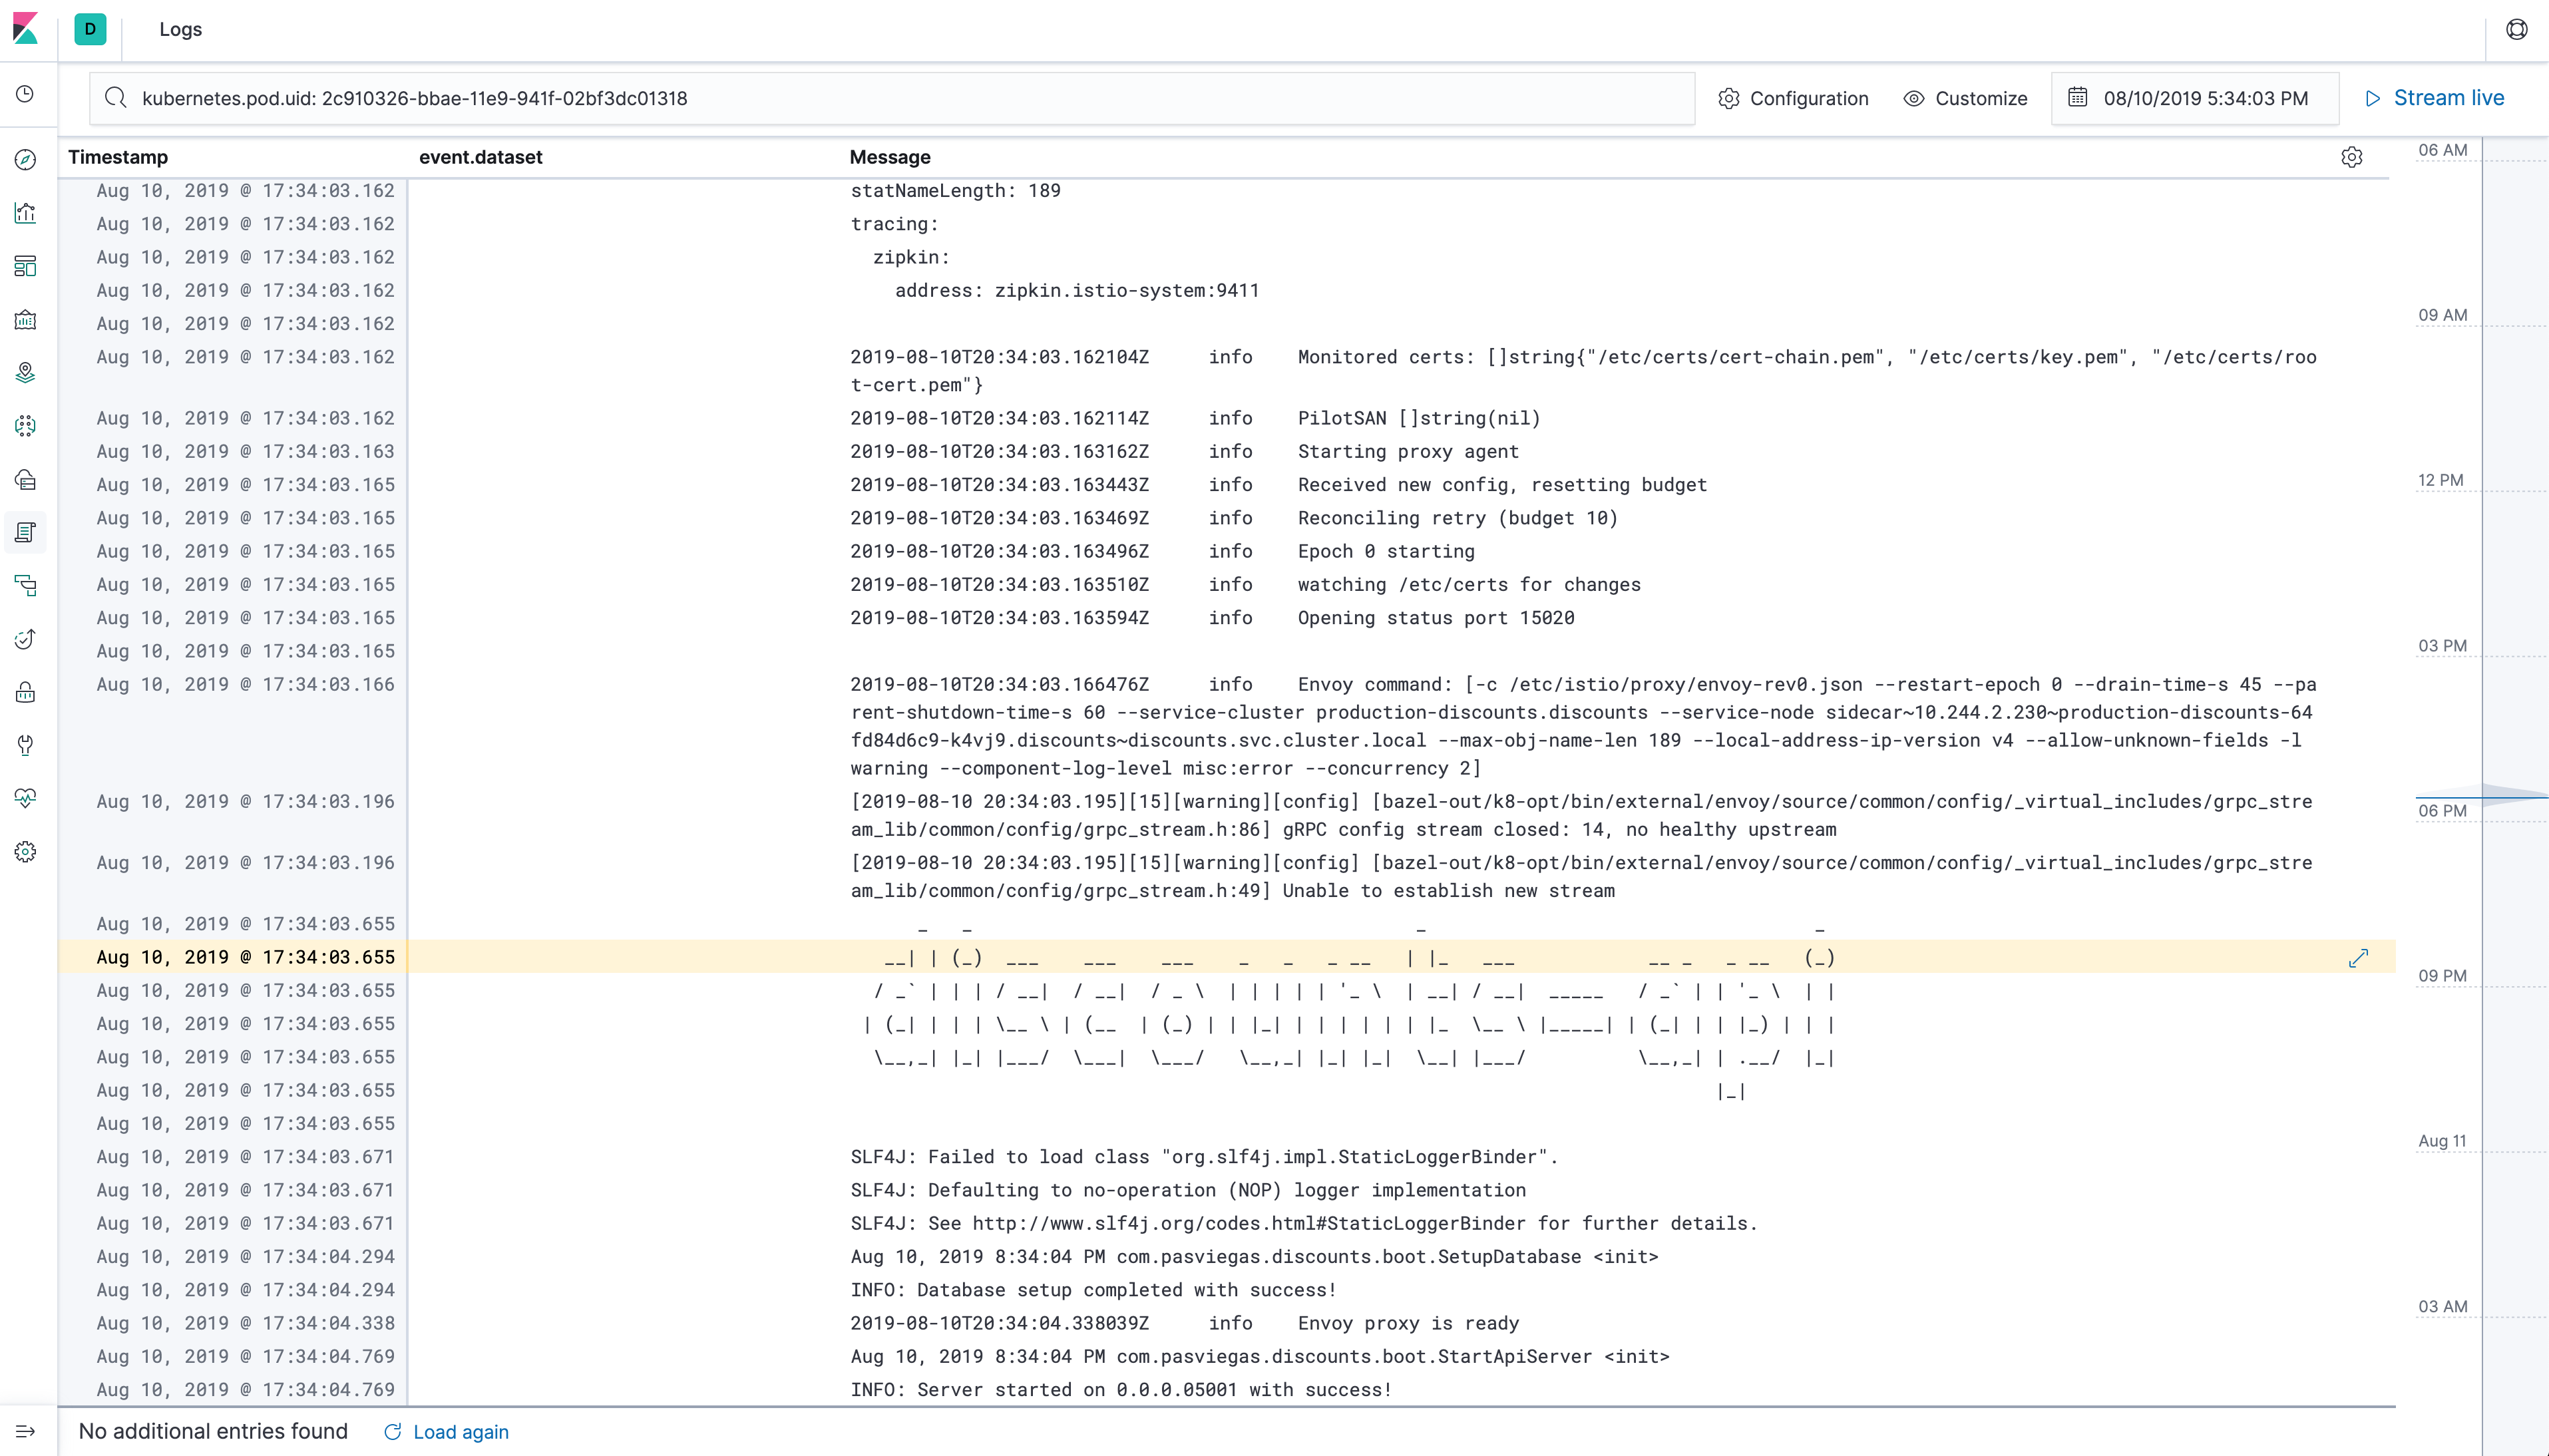The image size is (2549, 1456).
Task: Click the search/filter input field
Action: point(893,98)
